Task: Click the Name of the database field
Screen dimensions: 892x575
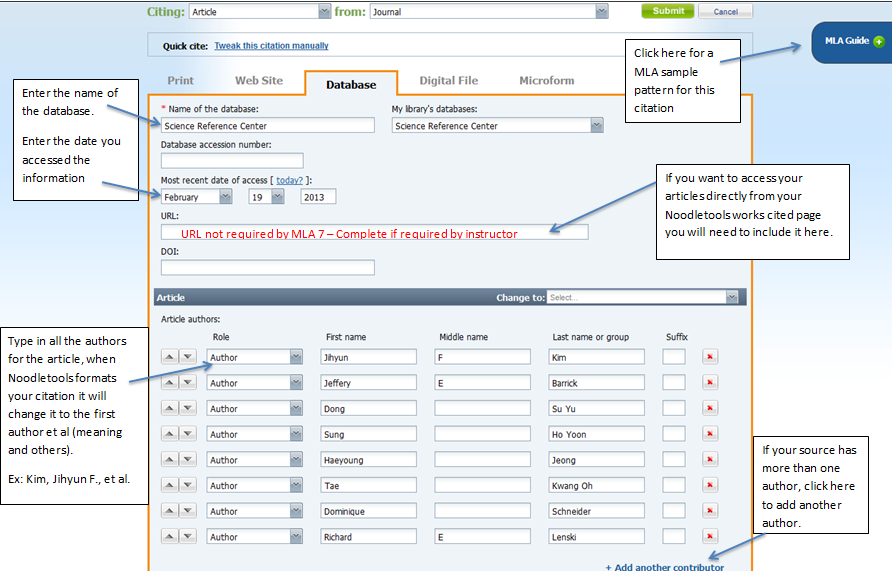Action: pos(267,126)
